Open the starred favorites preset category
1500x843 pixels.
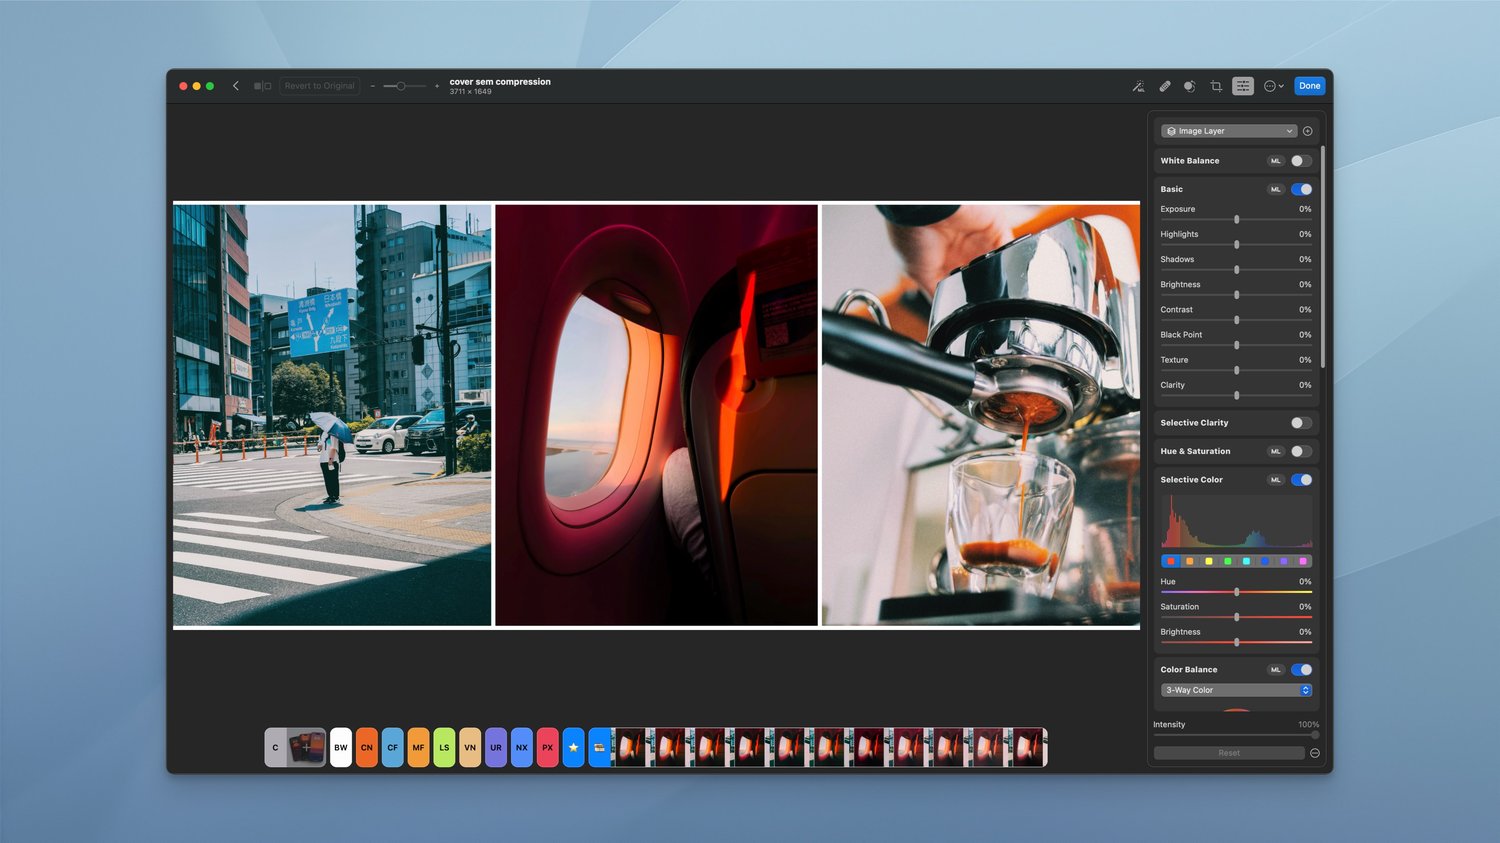(573, 747)
